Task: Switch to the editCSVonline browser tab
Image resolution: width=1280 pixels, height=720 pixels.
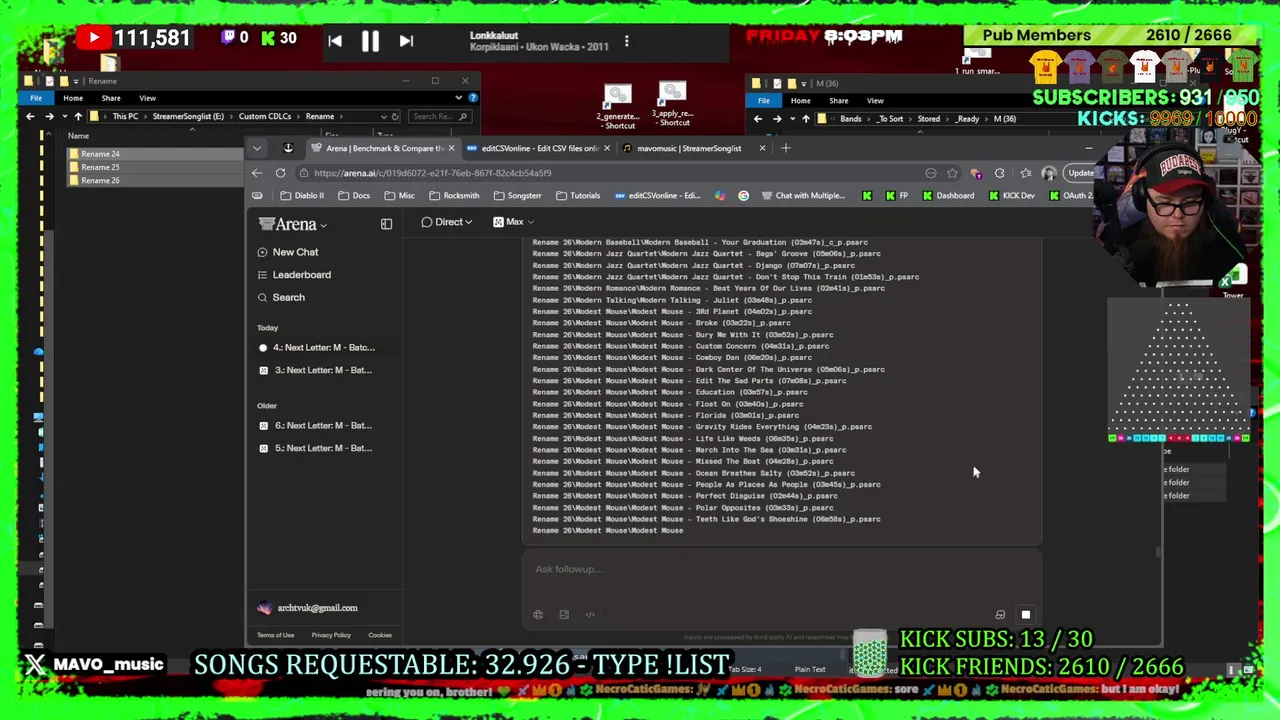Action: pyautogui.click(x=538, y=148)
